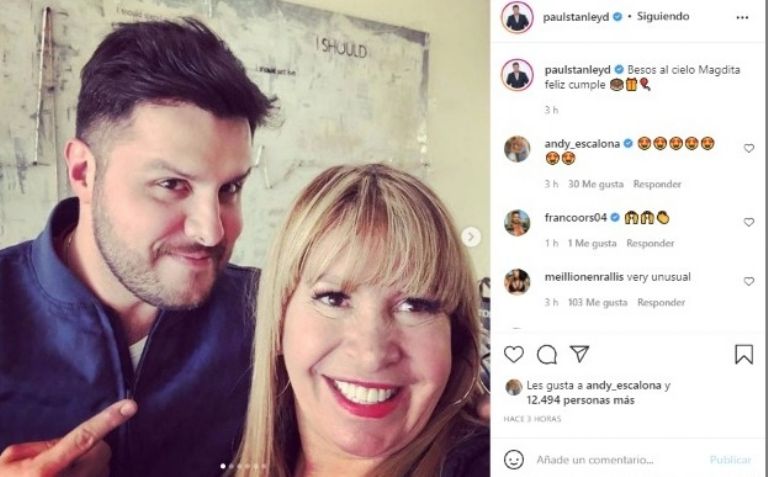The image size is (768, 477).
Task: Open andy_escalona's profile picture
Action: pos(517,149)
